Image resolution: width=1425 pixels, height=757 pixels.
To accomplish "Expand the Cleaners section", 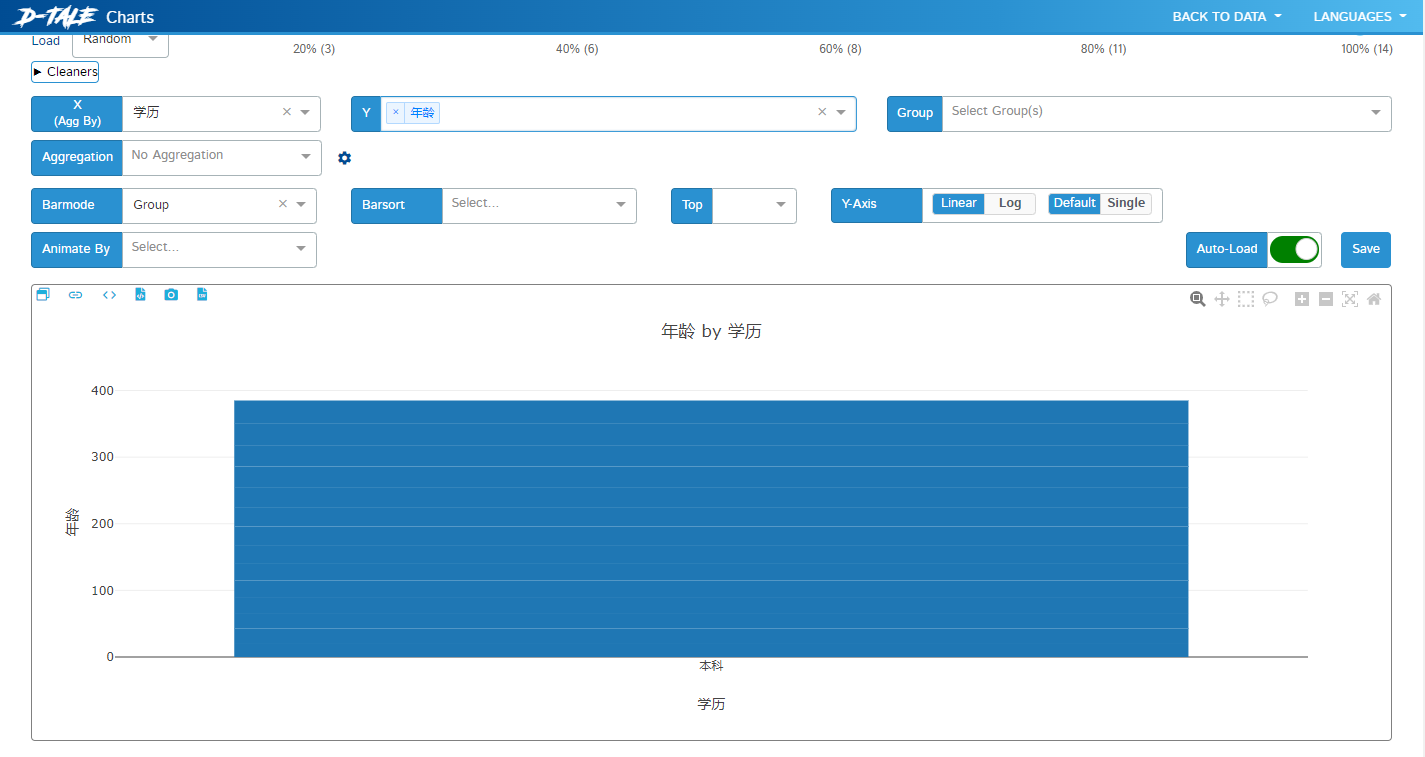I will click(65, 72).
